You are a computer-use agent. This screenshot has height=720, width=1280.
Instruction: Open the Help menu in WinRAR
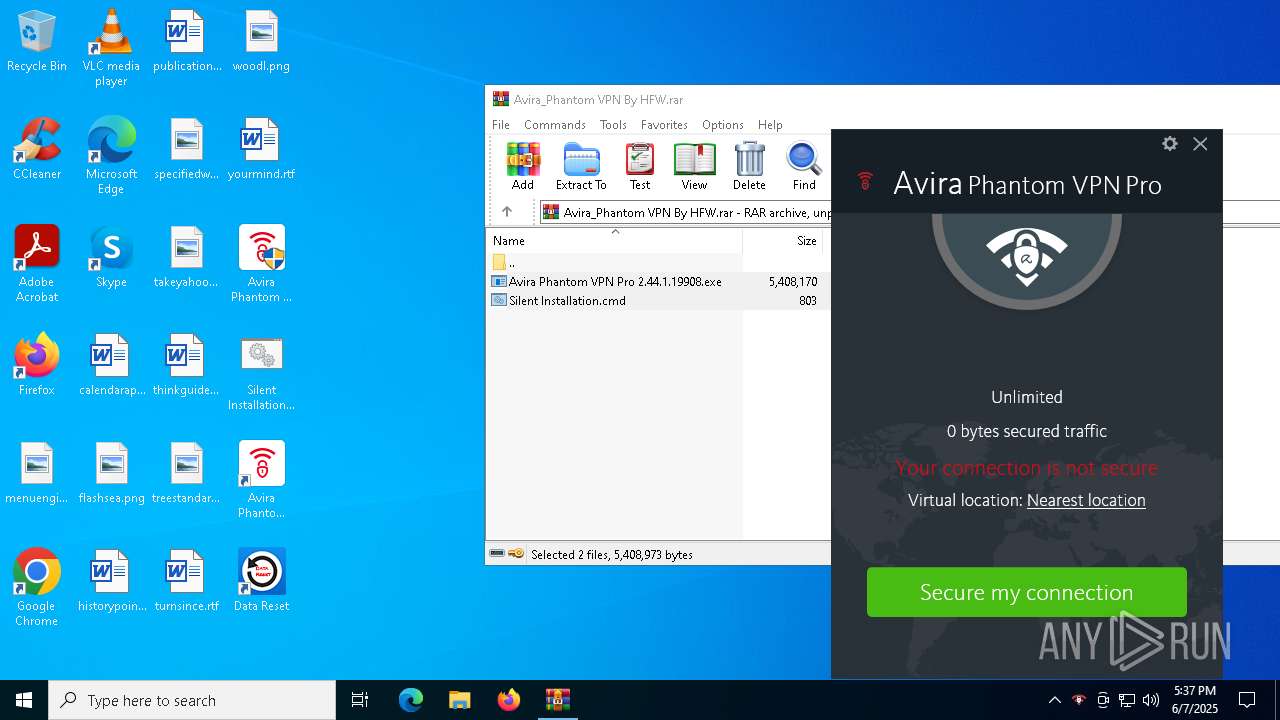[770, 125]
